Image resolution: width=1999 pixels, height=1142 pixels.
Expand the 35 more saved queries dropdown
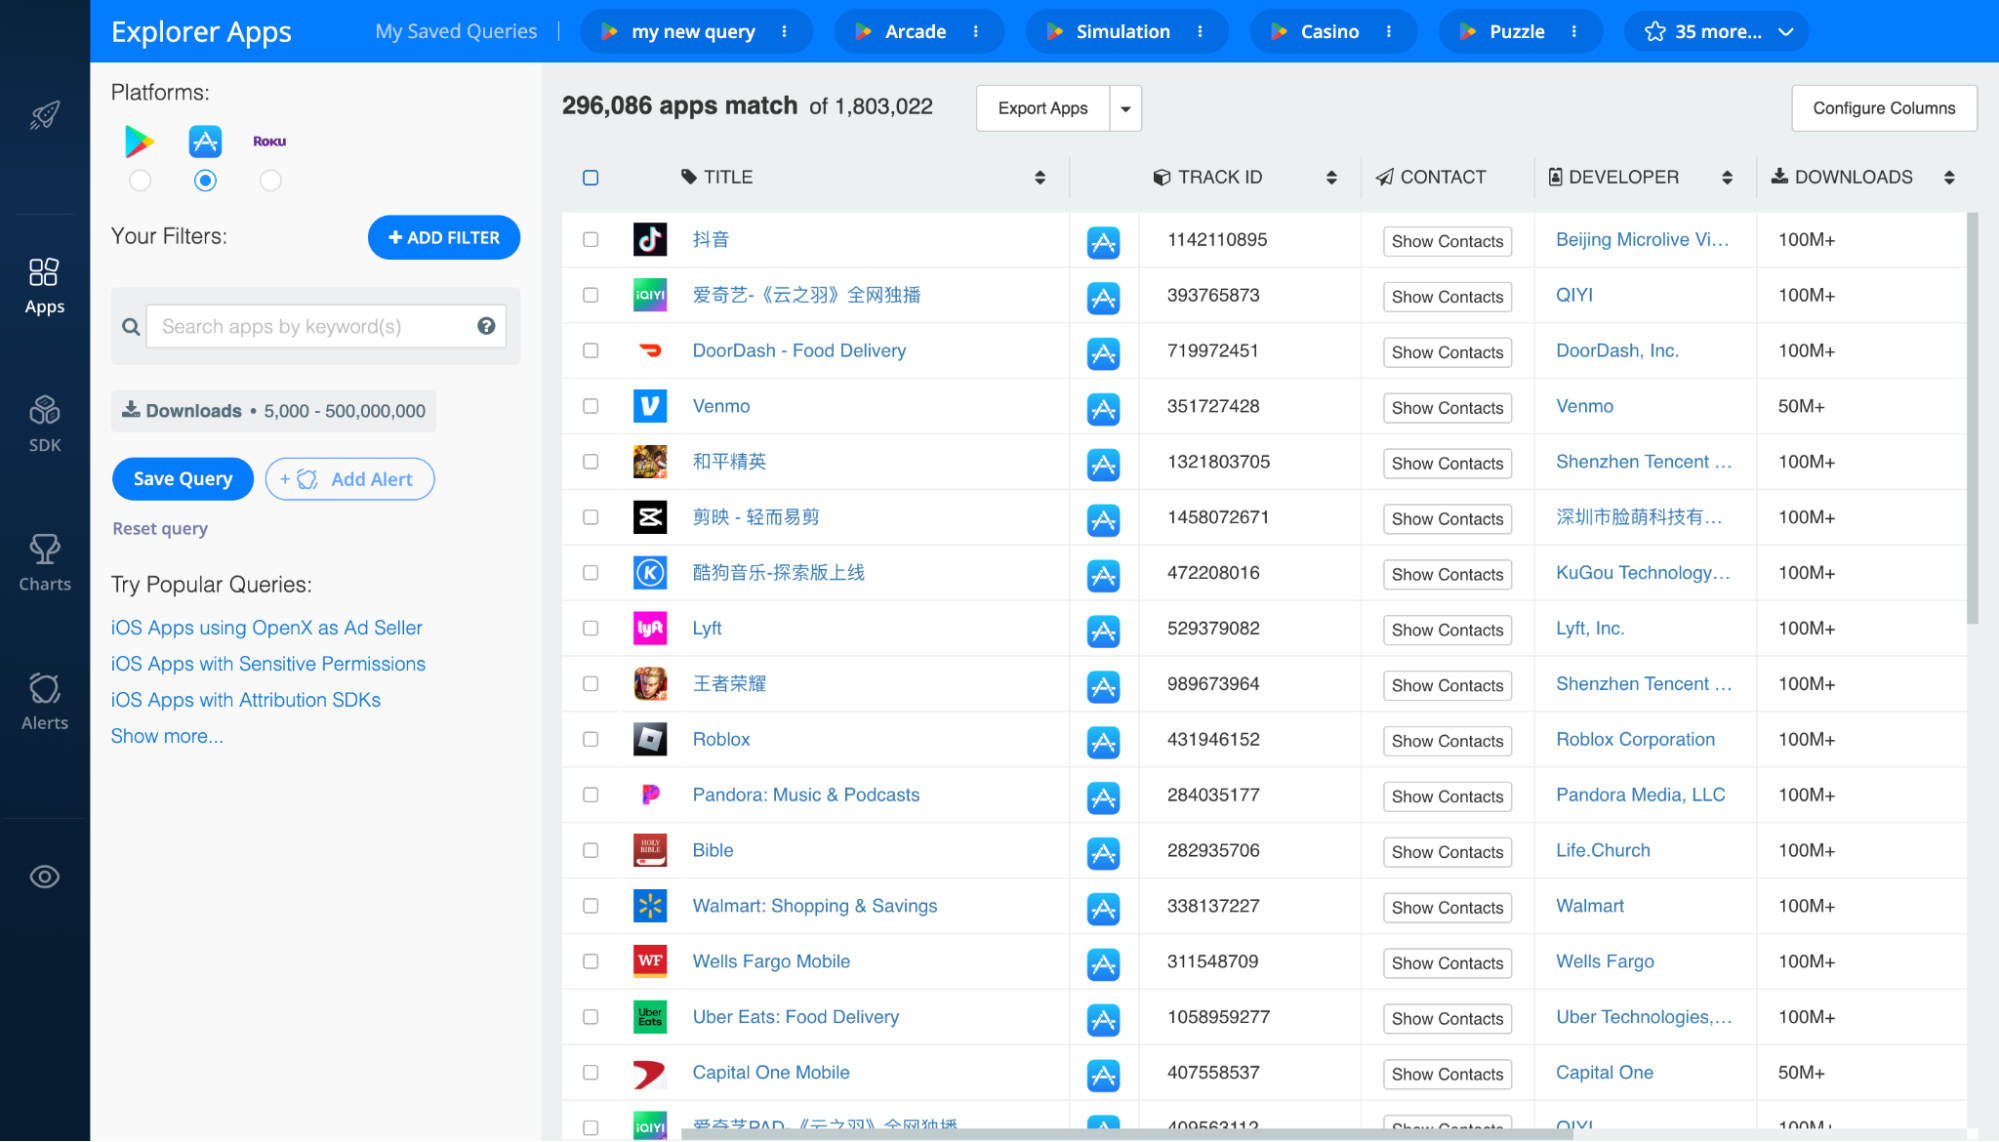(1716, 32)
